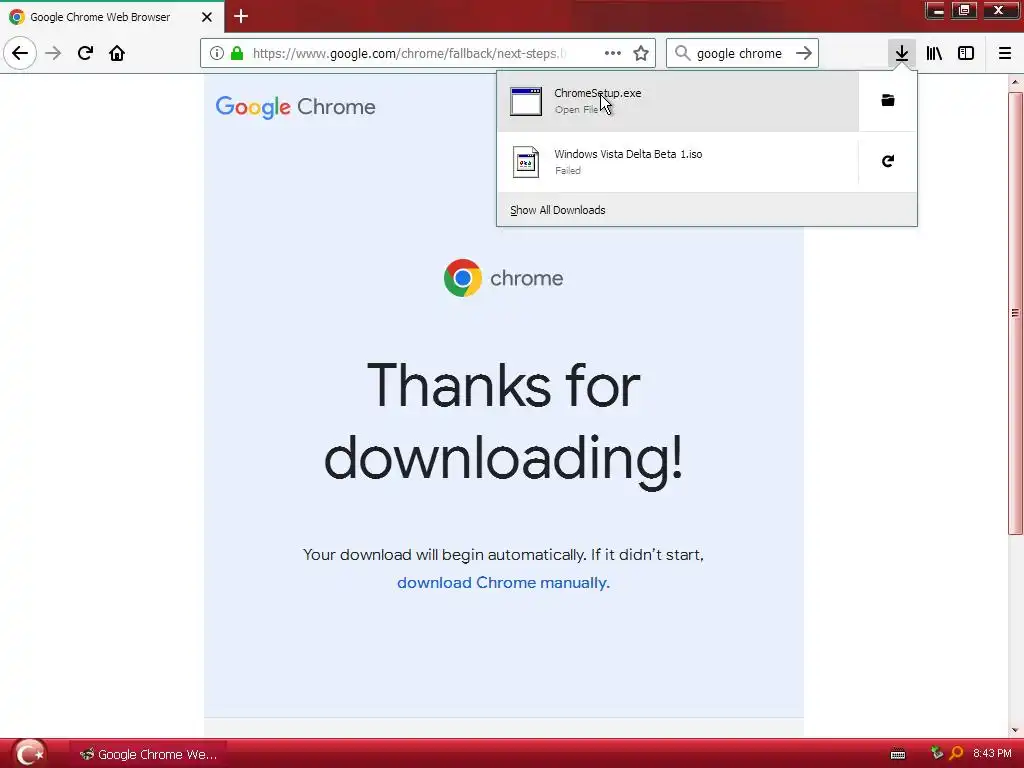Show site information via the info icon

pyautogui.click(x=216, y=53)
